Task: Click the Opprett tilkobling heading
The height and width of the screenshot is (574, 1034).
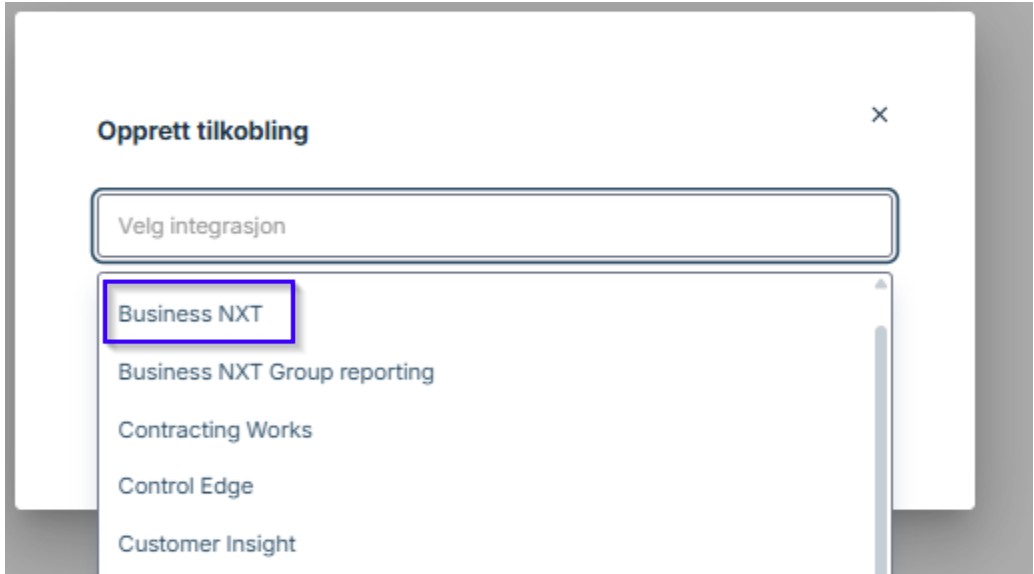Action: 201,131
